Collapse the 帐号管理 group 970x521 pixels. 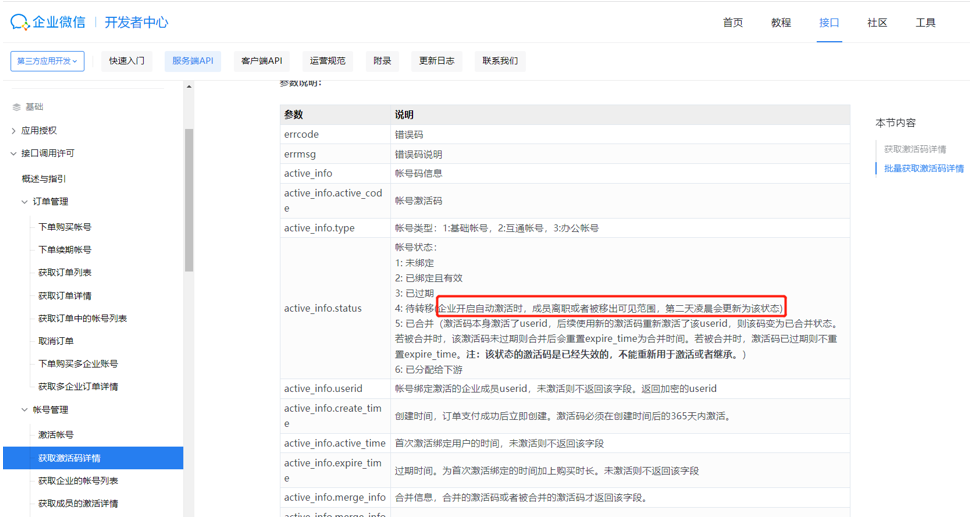point(25,410)
